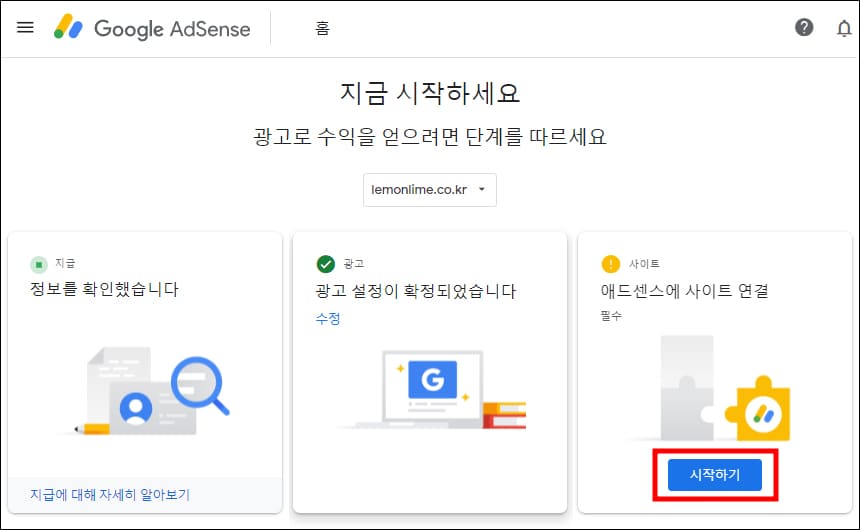Open 지급에 대해 자세히 알아보기 link
The height and width of the screenshot is (530, 860).
click(110, 495)
